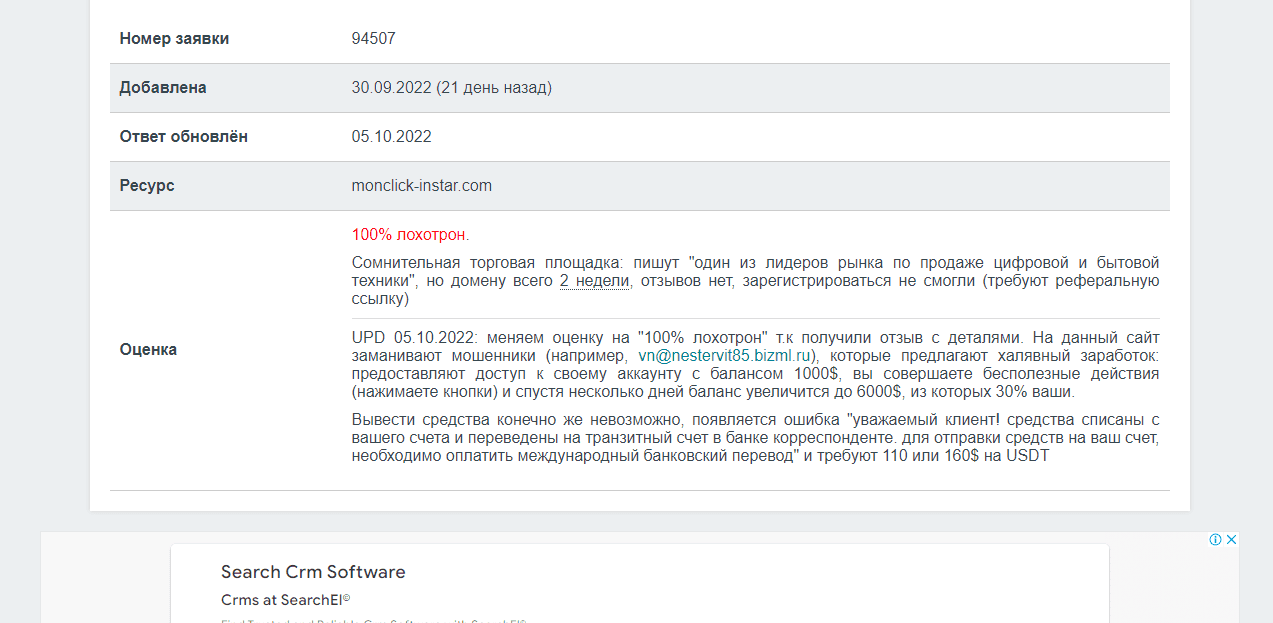The image size is (1273, 623).
Task: Click the "Crms at SearchEI" ad subtitle
Action: coord(285,599)
